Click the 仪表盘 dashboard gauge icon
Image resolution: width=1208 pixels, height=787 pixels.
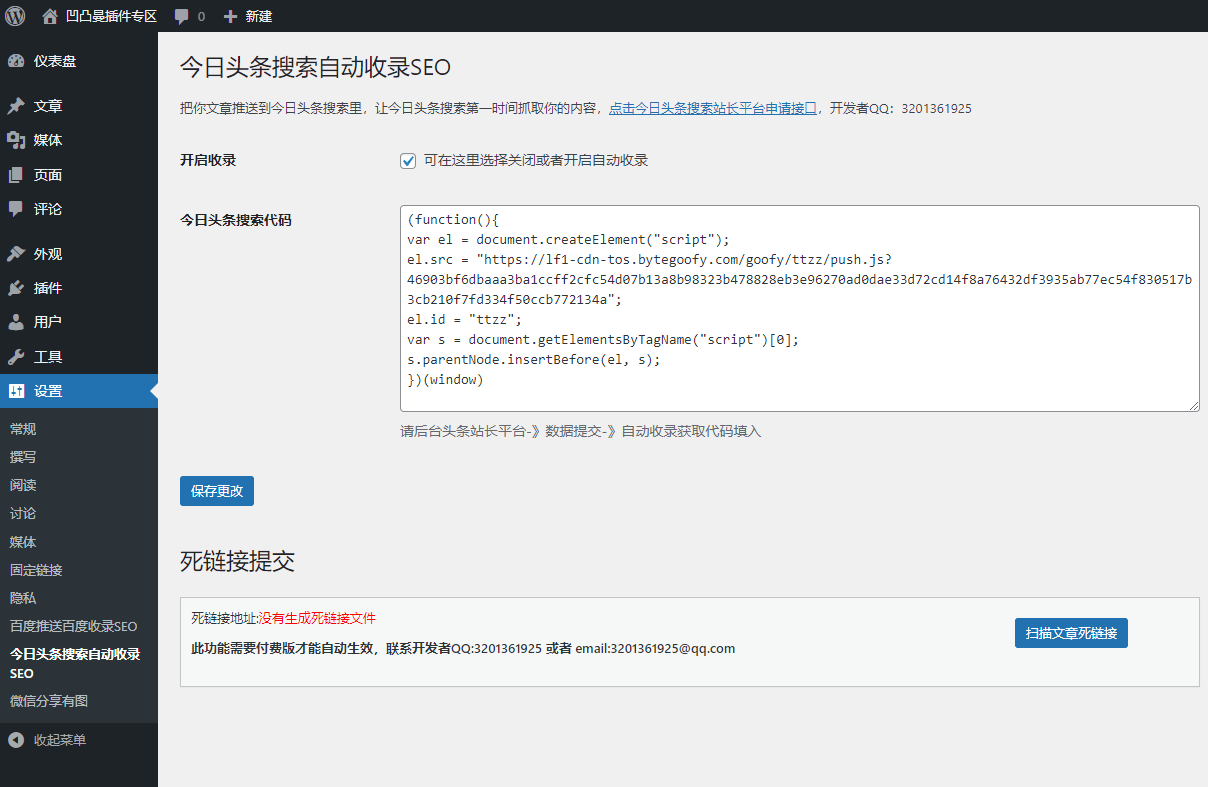click(16, 61)
